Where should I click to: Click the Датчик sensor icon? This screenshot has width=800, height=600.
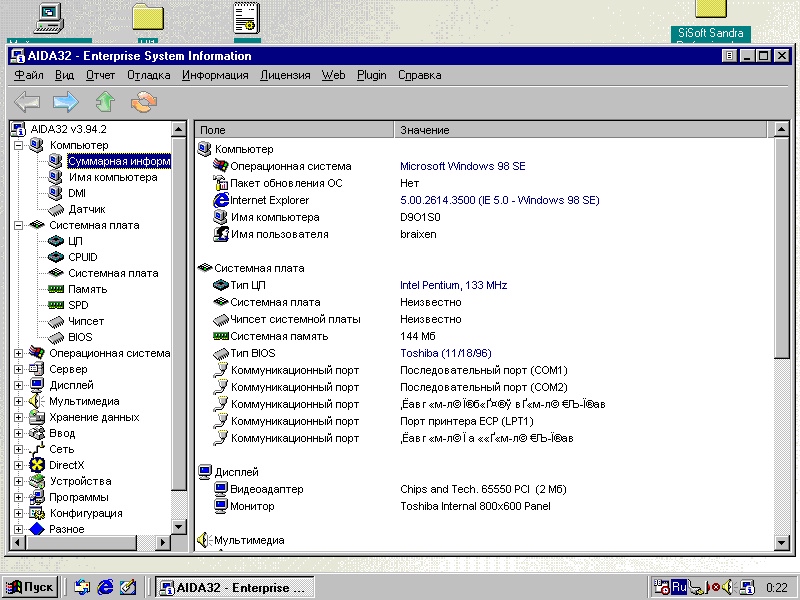(x=56, y=209)
